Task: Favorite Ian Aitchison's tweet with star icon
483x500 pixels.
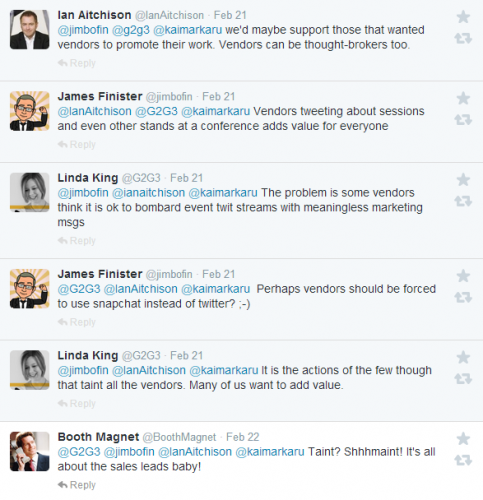Action: [x=463, y=17]
